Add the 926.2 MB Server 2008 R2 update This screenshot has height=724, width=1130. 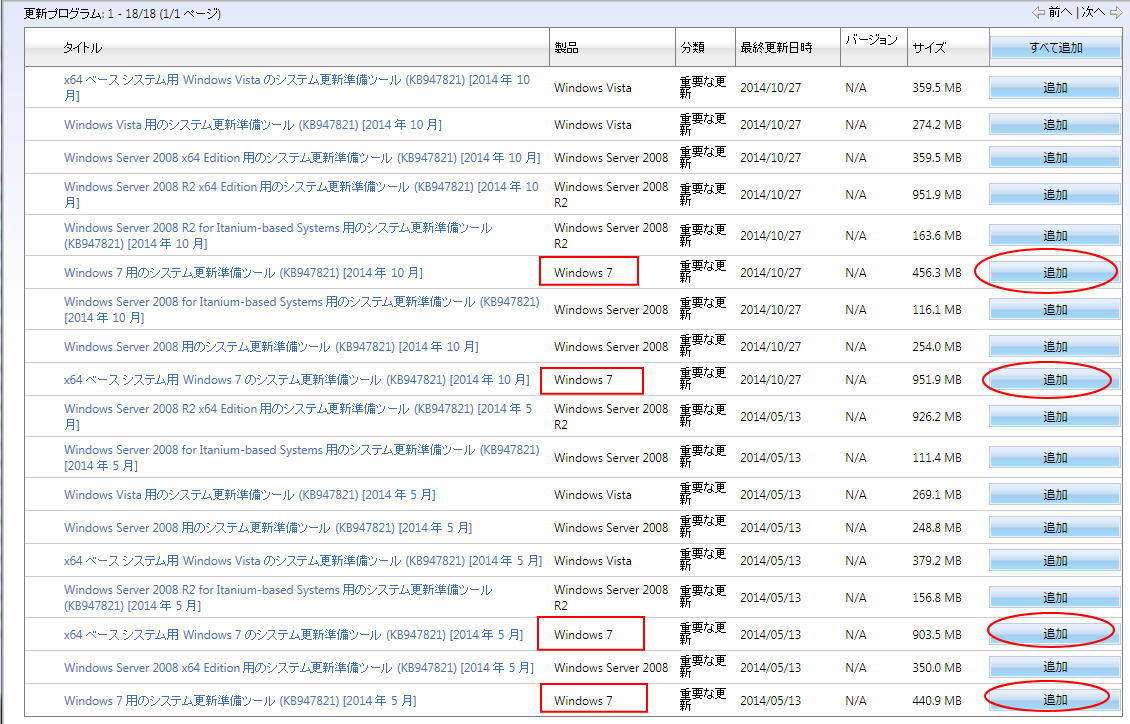click(x=1055, y=416)
